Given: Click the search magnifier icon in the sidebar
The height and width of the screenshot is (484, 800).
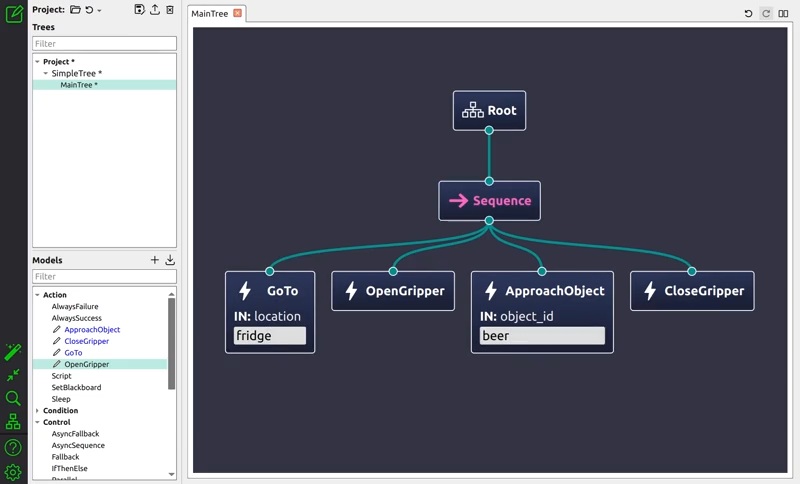Looking at the screenshot, I should pos(13,398).
